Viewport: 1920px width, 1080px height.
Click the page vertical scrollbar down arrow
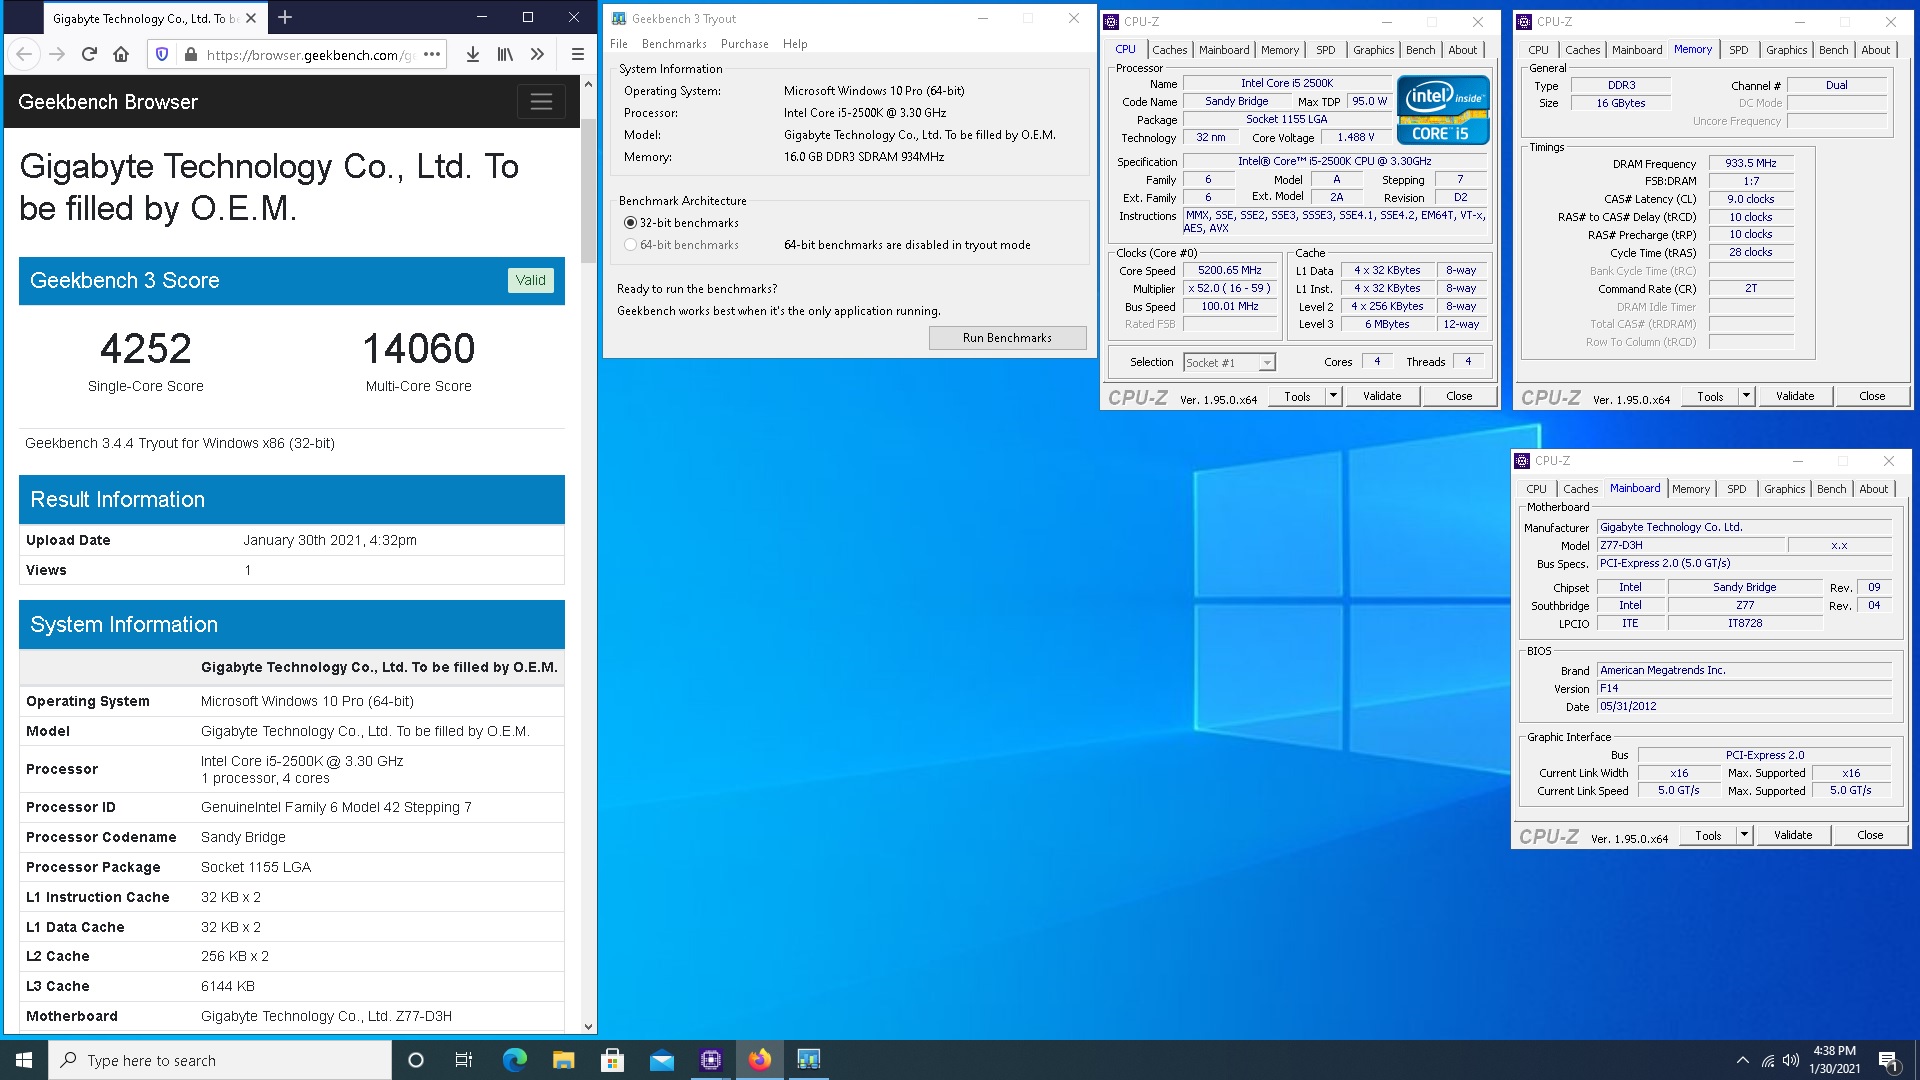coord(588,1026)
